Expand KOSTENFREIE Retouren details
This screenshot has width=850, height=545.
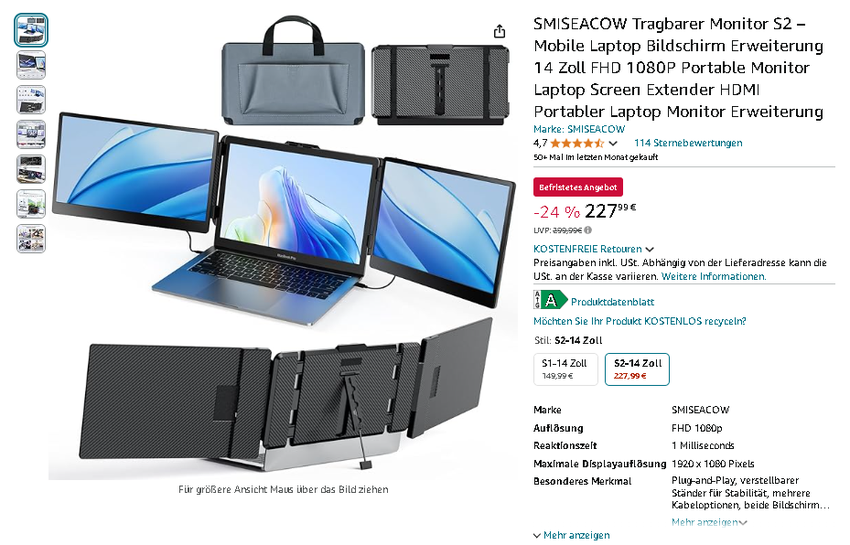[594, 249]
